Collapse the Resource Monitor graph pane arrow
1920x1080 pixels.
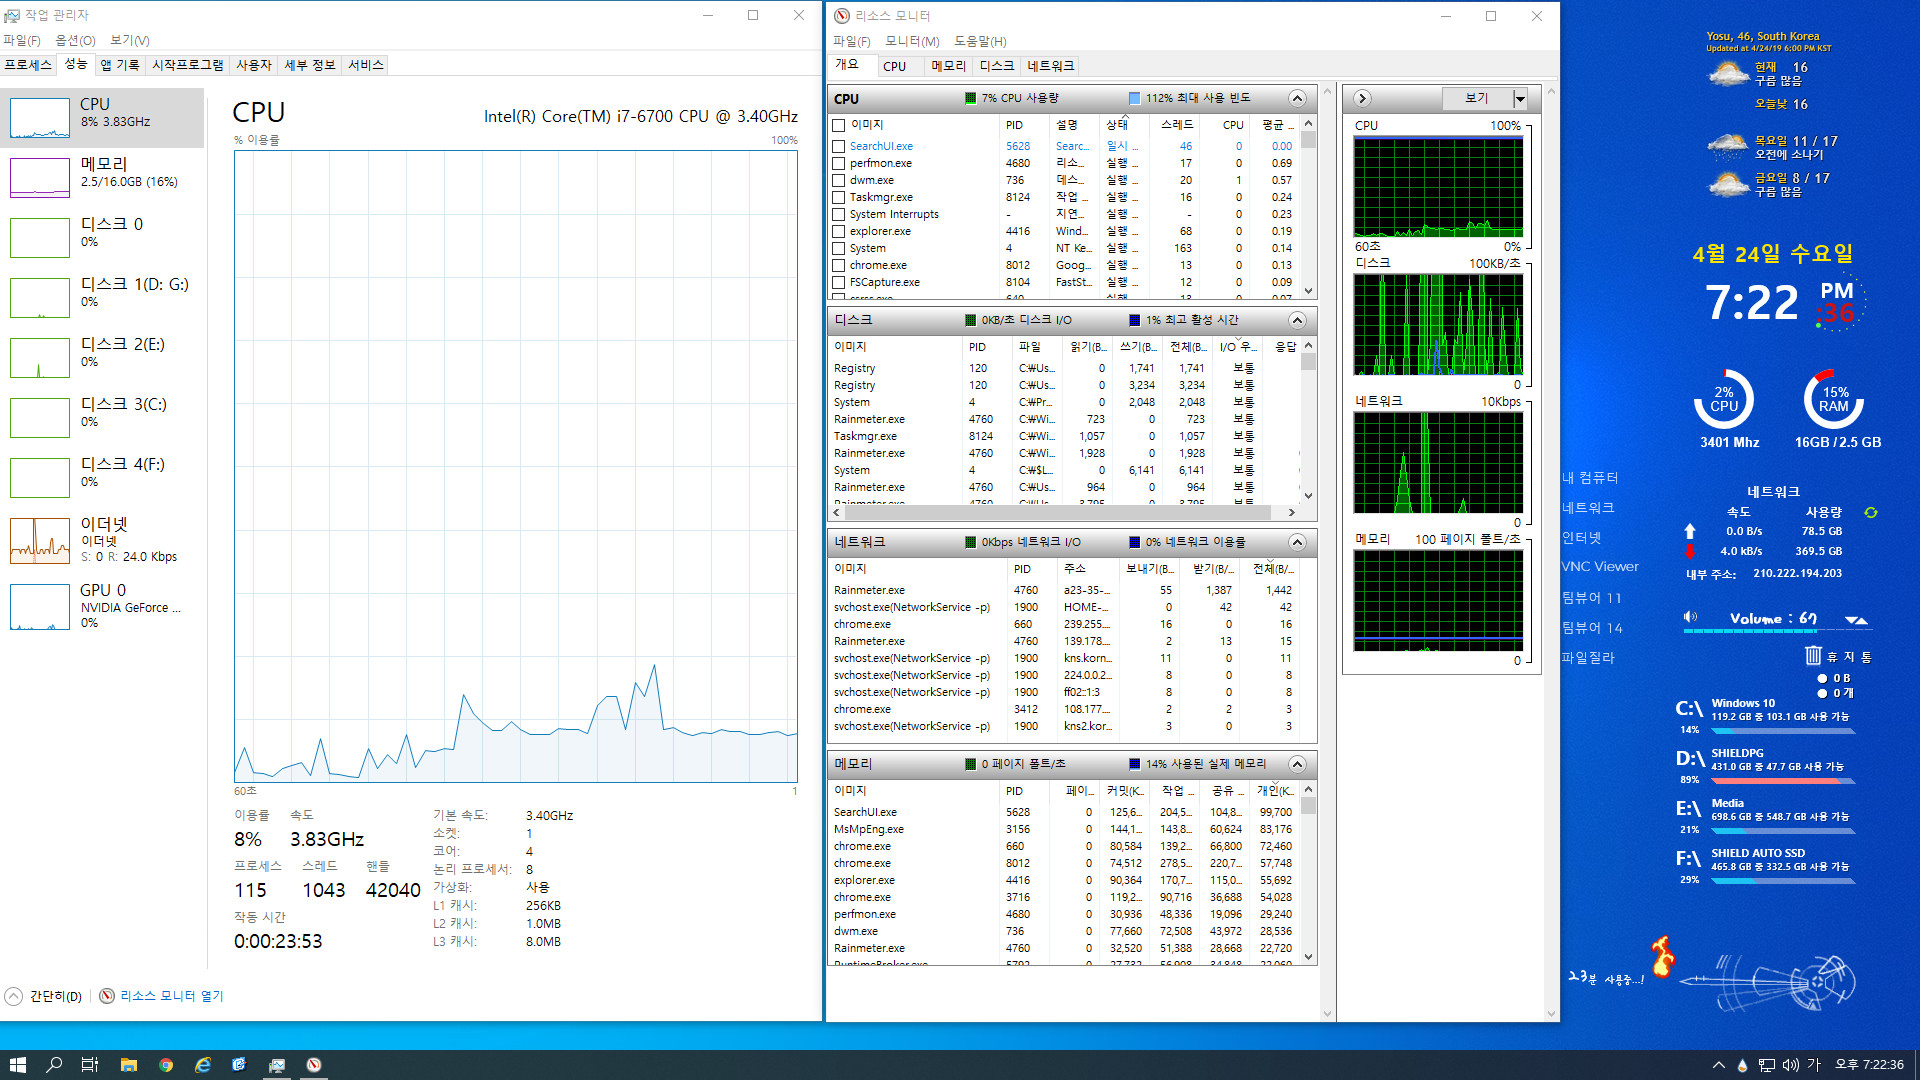click(1362, 98)
